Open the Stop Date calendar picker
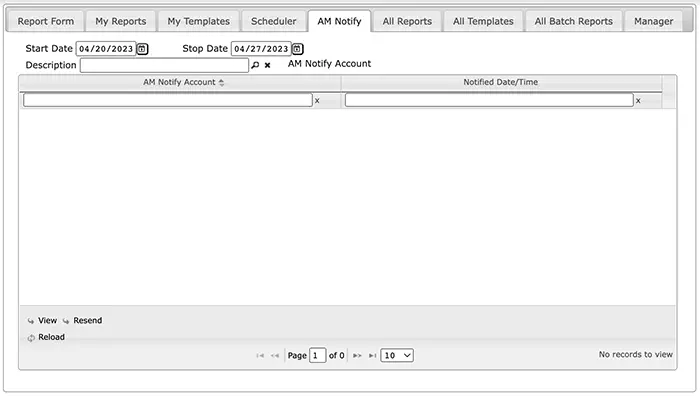Image resolution: width=700 pixels, height=396 pixels. pyautogui.click(x=297, y=49)
